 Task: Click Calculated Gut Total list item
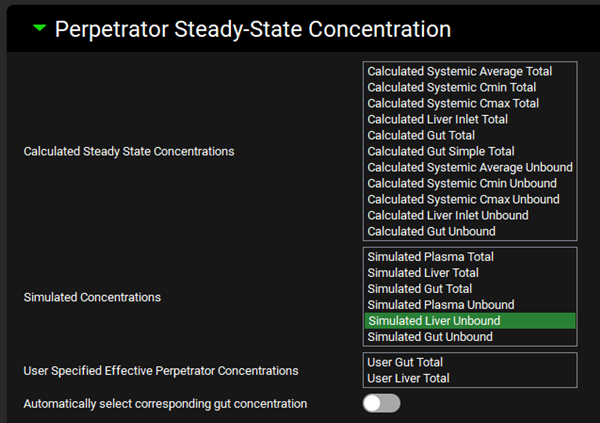click(420, 135)
